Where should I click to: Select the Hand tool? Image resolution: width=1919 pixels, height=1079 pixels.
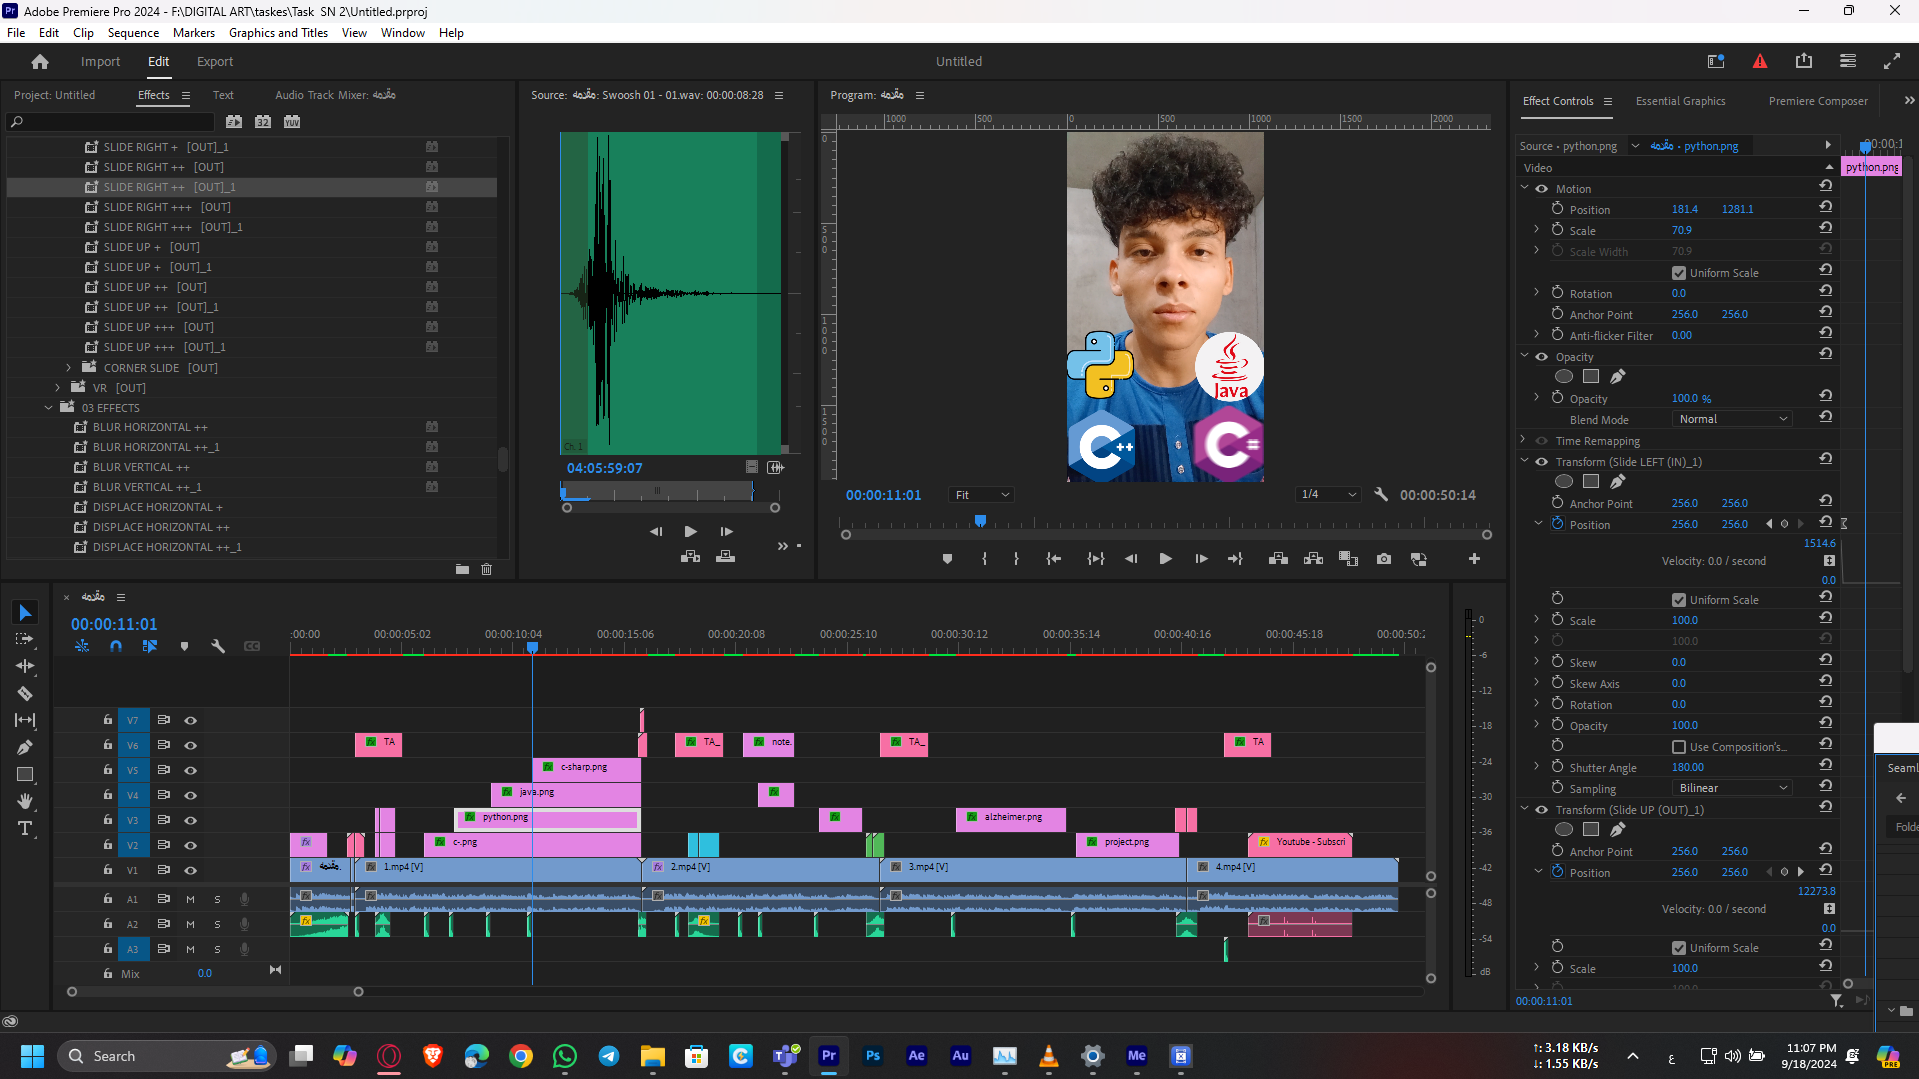pos(26,801)
